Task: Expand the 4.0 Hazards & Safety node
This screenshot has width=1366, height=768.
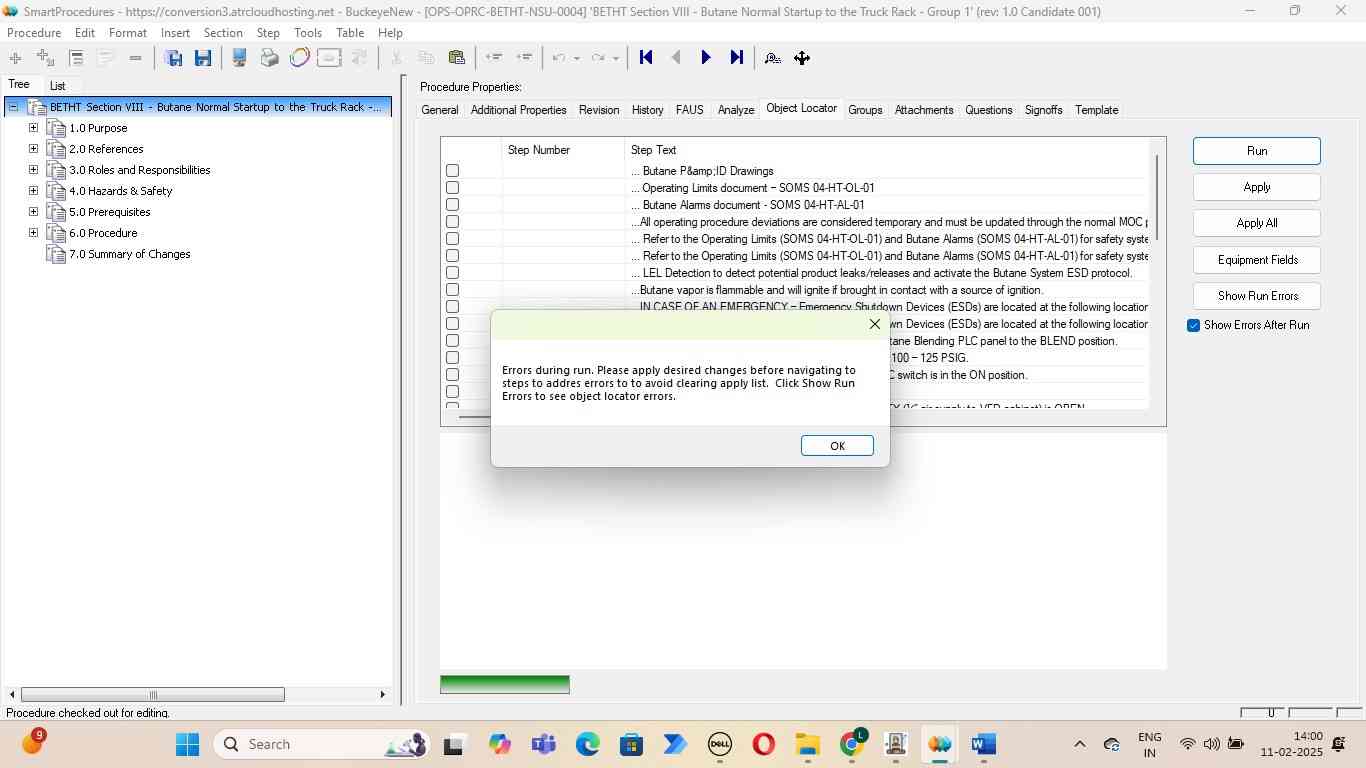Action: point(33,191)
